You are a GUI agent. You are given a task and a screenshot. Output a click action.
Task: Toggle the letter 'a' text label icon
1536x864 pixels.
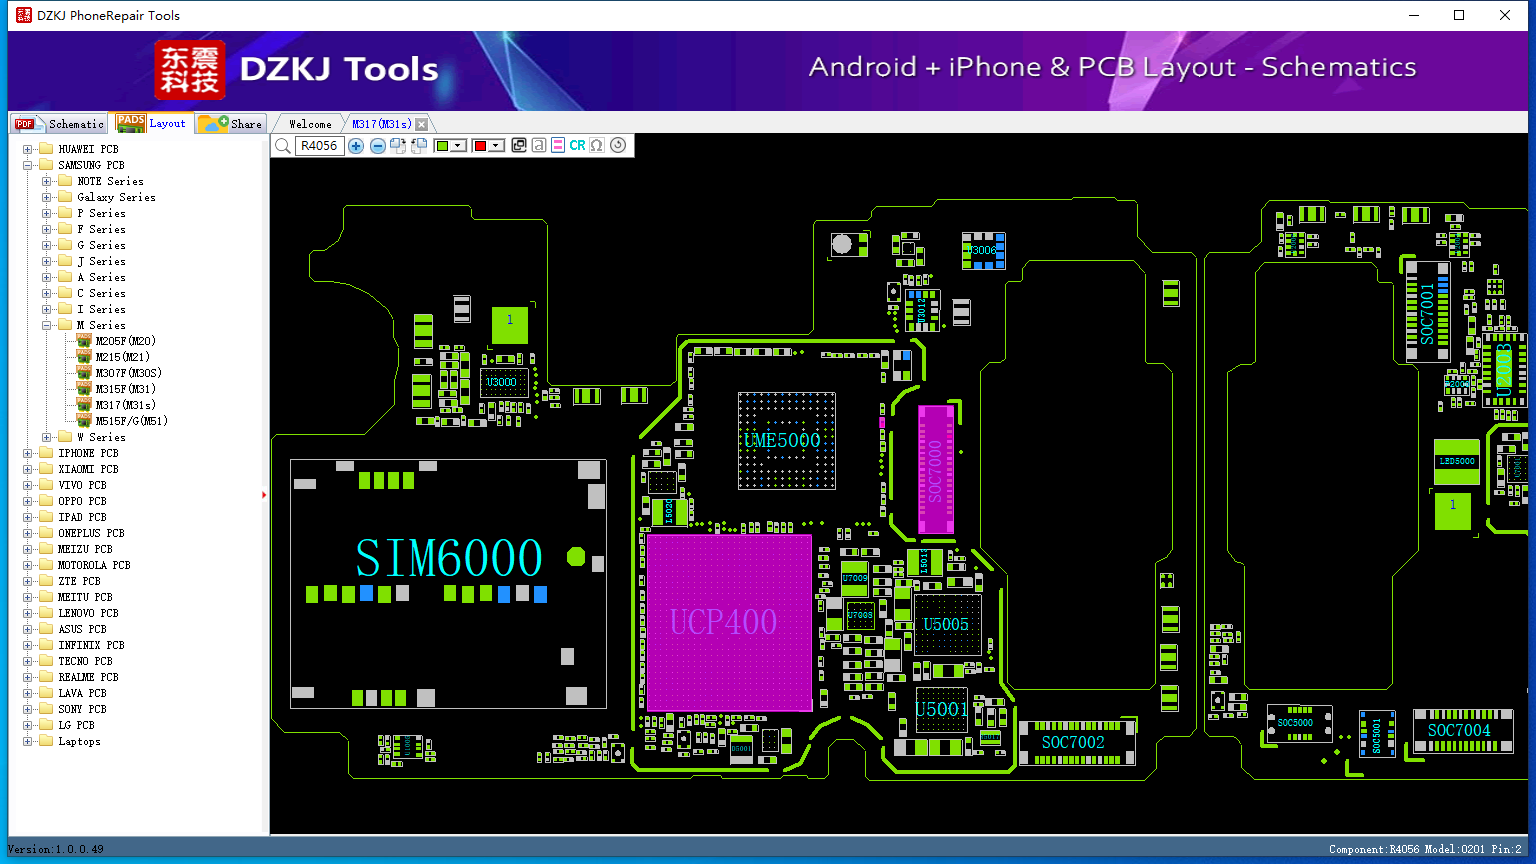click(x=539, y=146)
